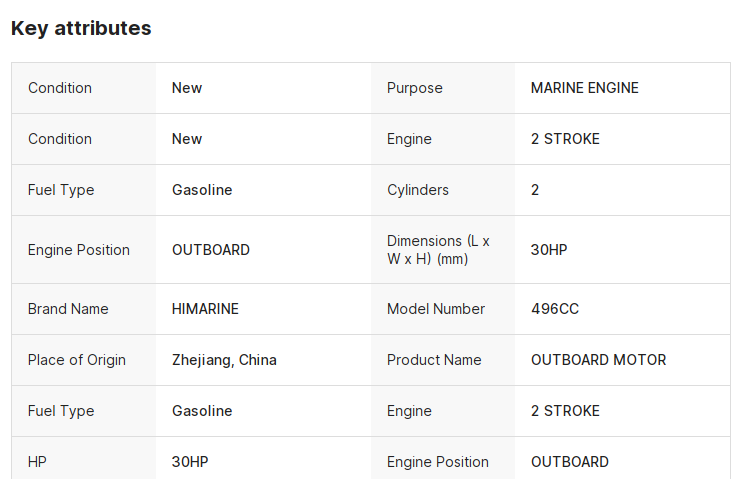The height and width of the screenshot is (479, 741).
Task: Click the HP label cell
Action: pos(37,462)
